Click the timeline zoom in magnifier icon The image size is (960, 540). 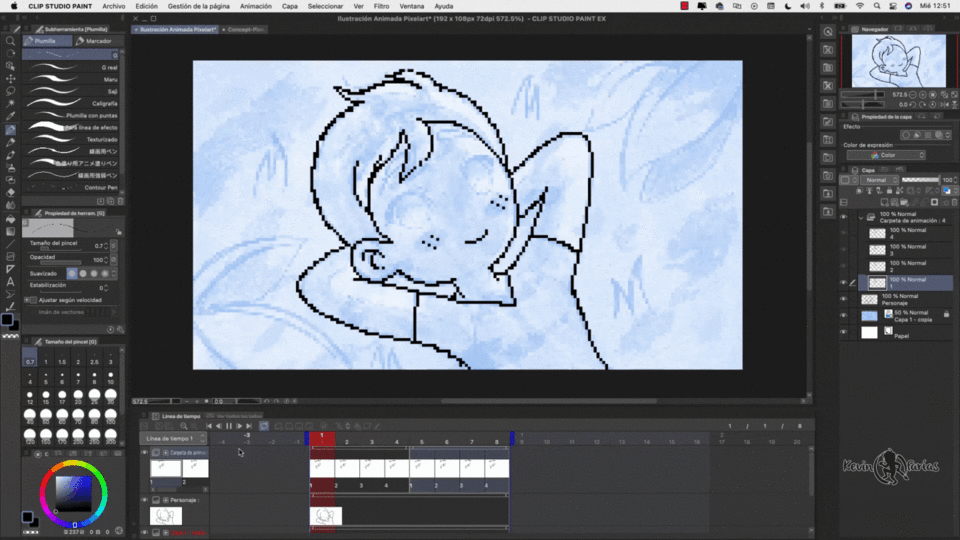184,426
